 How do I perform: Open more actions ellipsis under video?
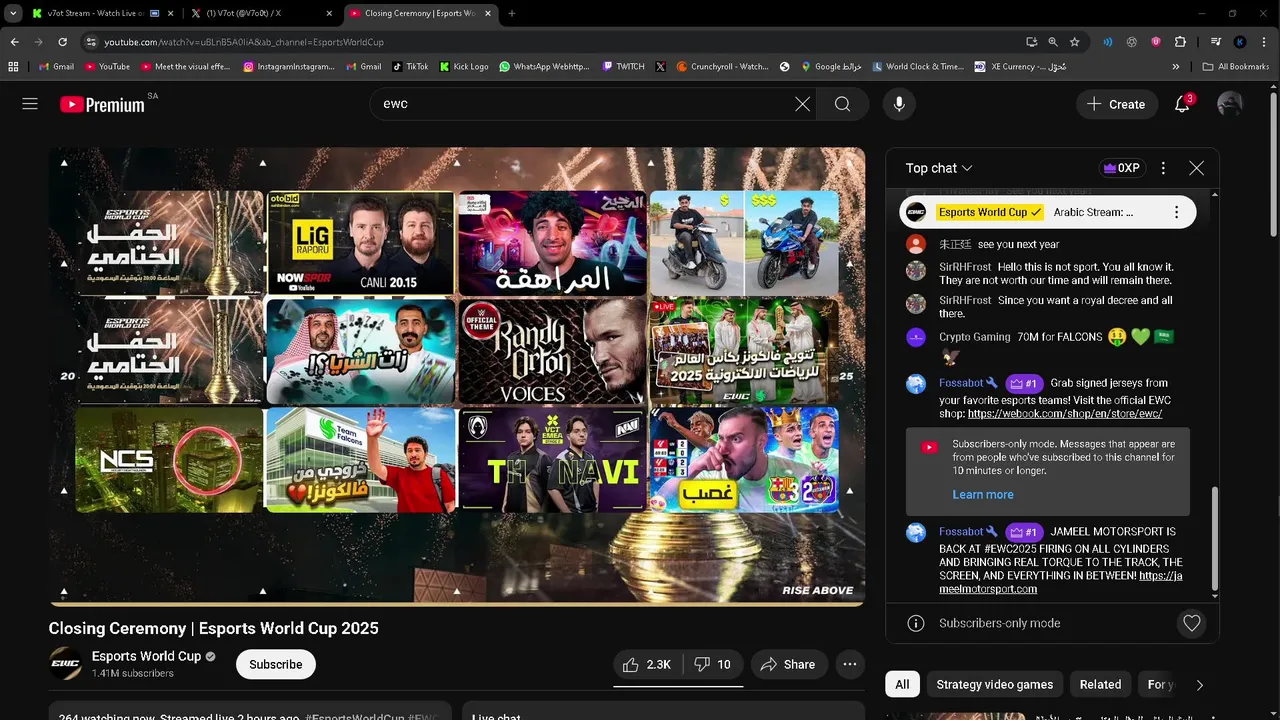pyautogui.click(x=849, y=664)
